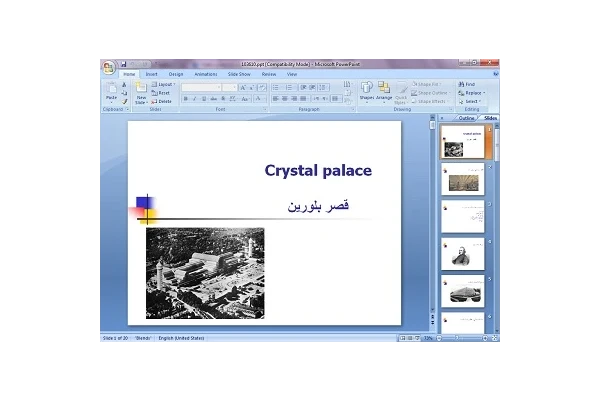600x400 pixels.
Task: Switch to the Outline pane tab
Action: [465, 118]
